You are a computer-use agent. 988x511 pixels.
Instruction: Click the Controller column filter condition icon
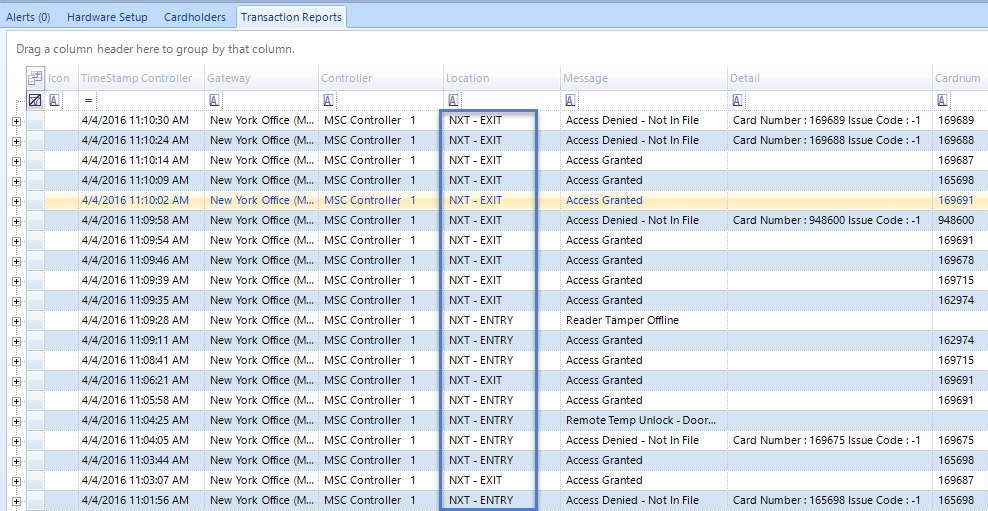click(x=328, y=100)
